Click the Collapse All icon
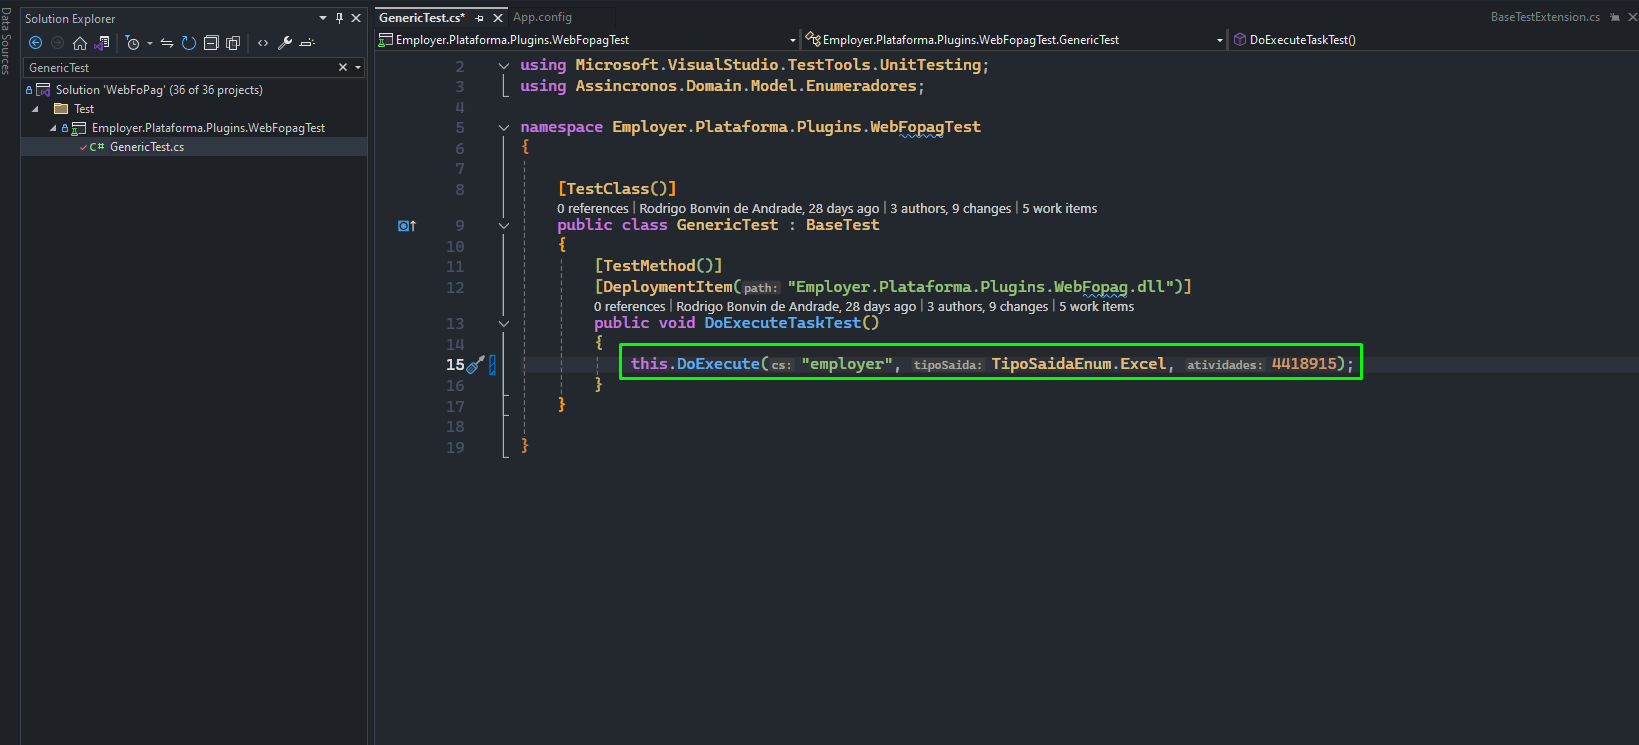The width and height of the screenshot is (1639, 745). coord(211,43)
